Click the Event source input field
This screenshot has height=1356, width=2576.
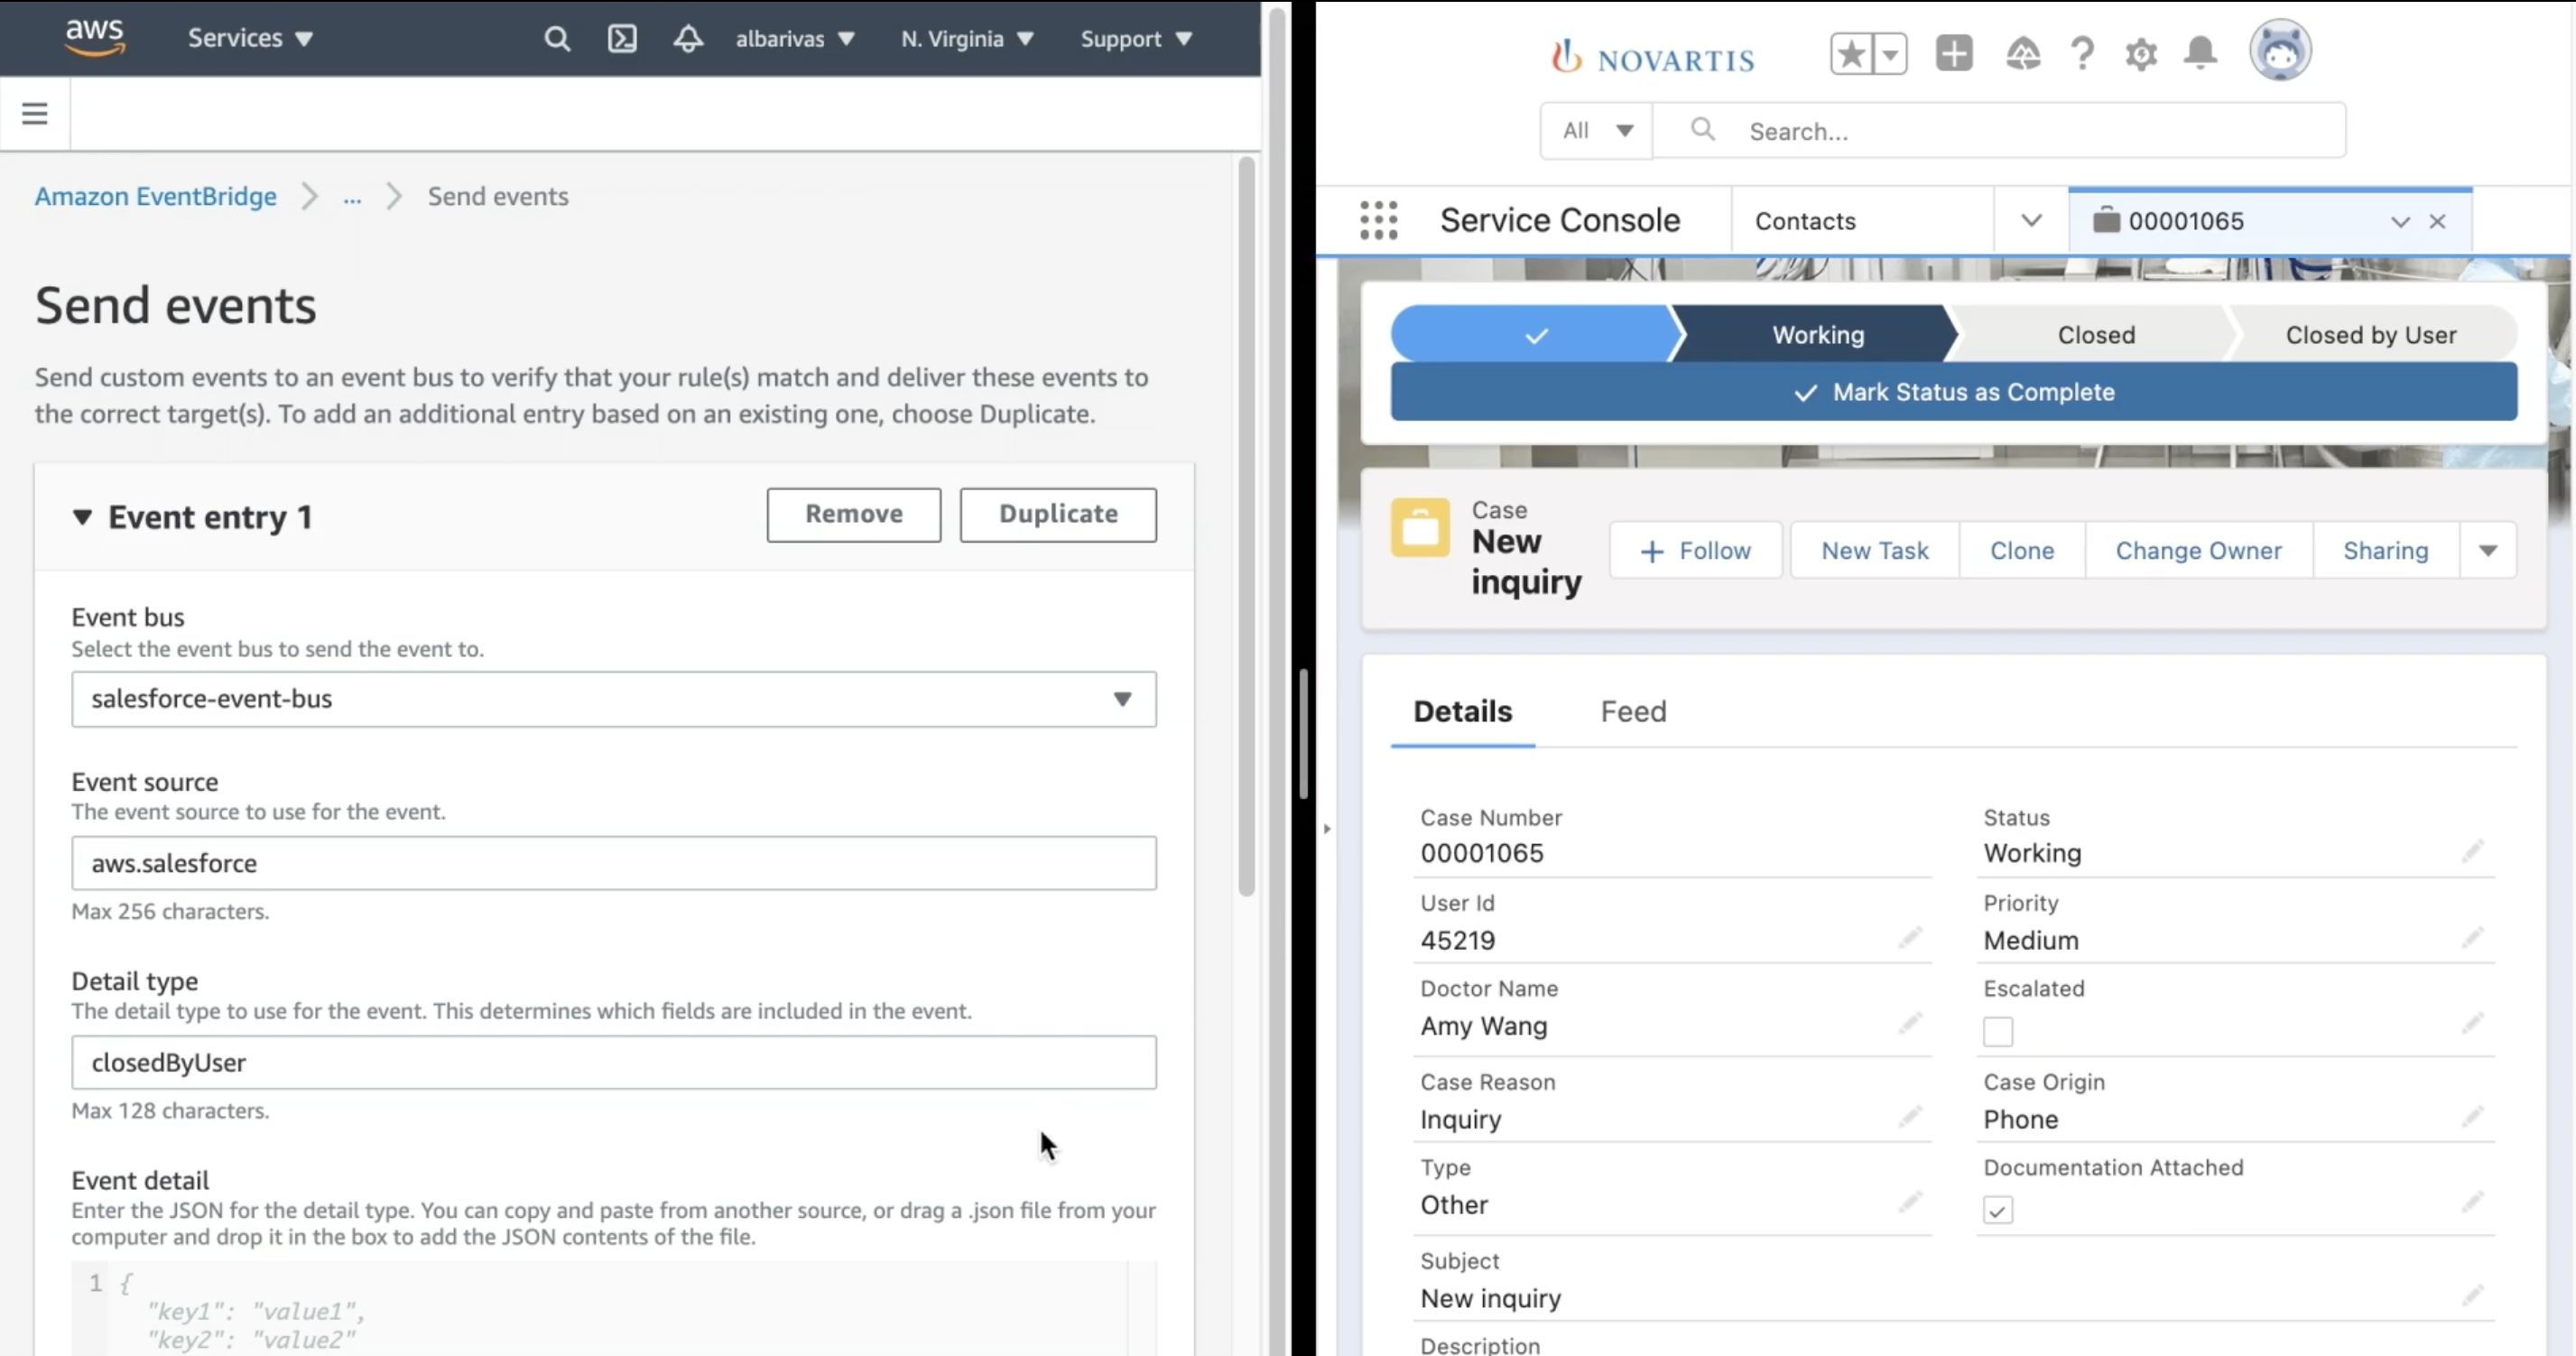coord(614,863)
